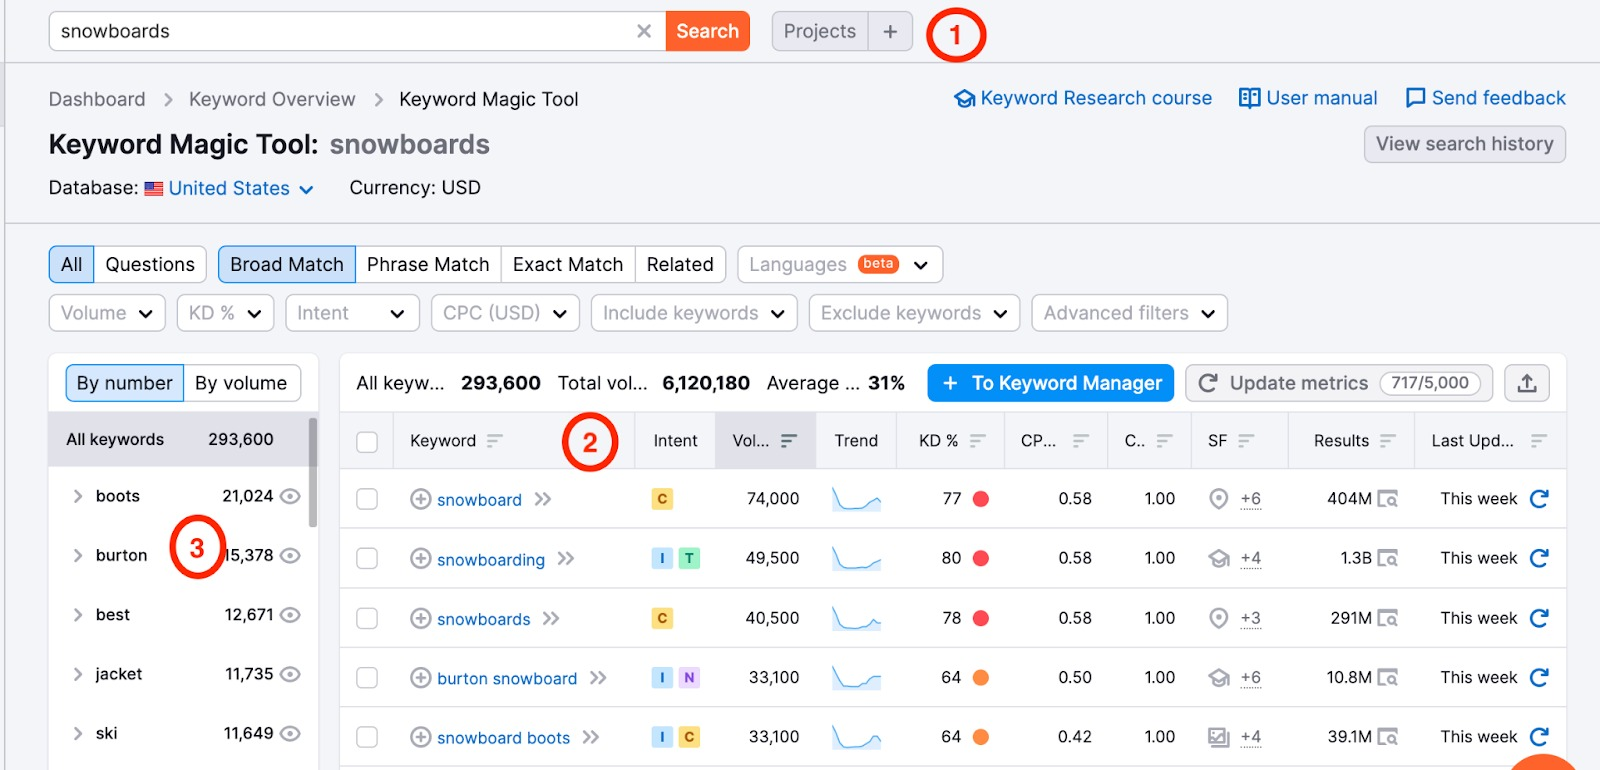
Task: View SERP for snowboard results 404M
Action: (x=1387, y=499)
